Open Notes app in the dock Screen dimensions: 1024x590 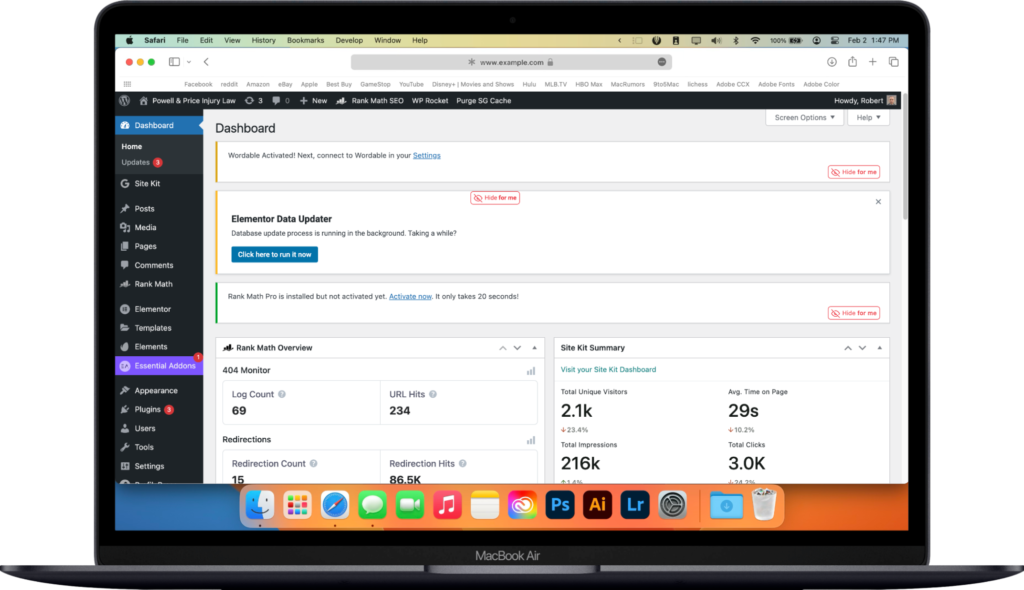[485, 506]
